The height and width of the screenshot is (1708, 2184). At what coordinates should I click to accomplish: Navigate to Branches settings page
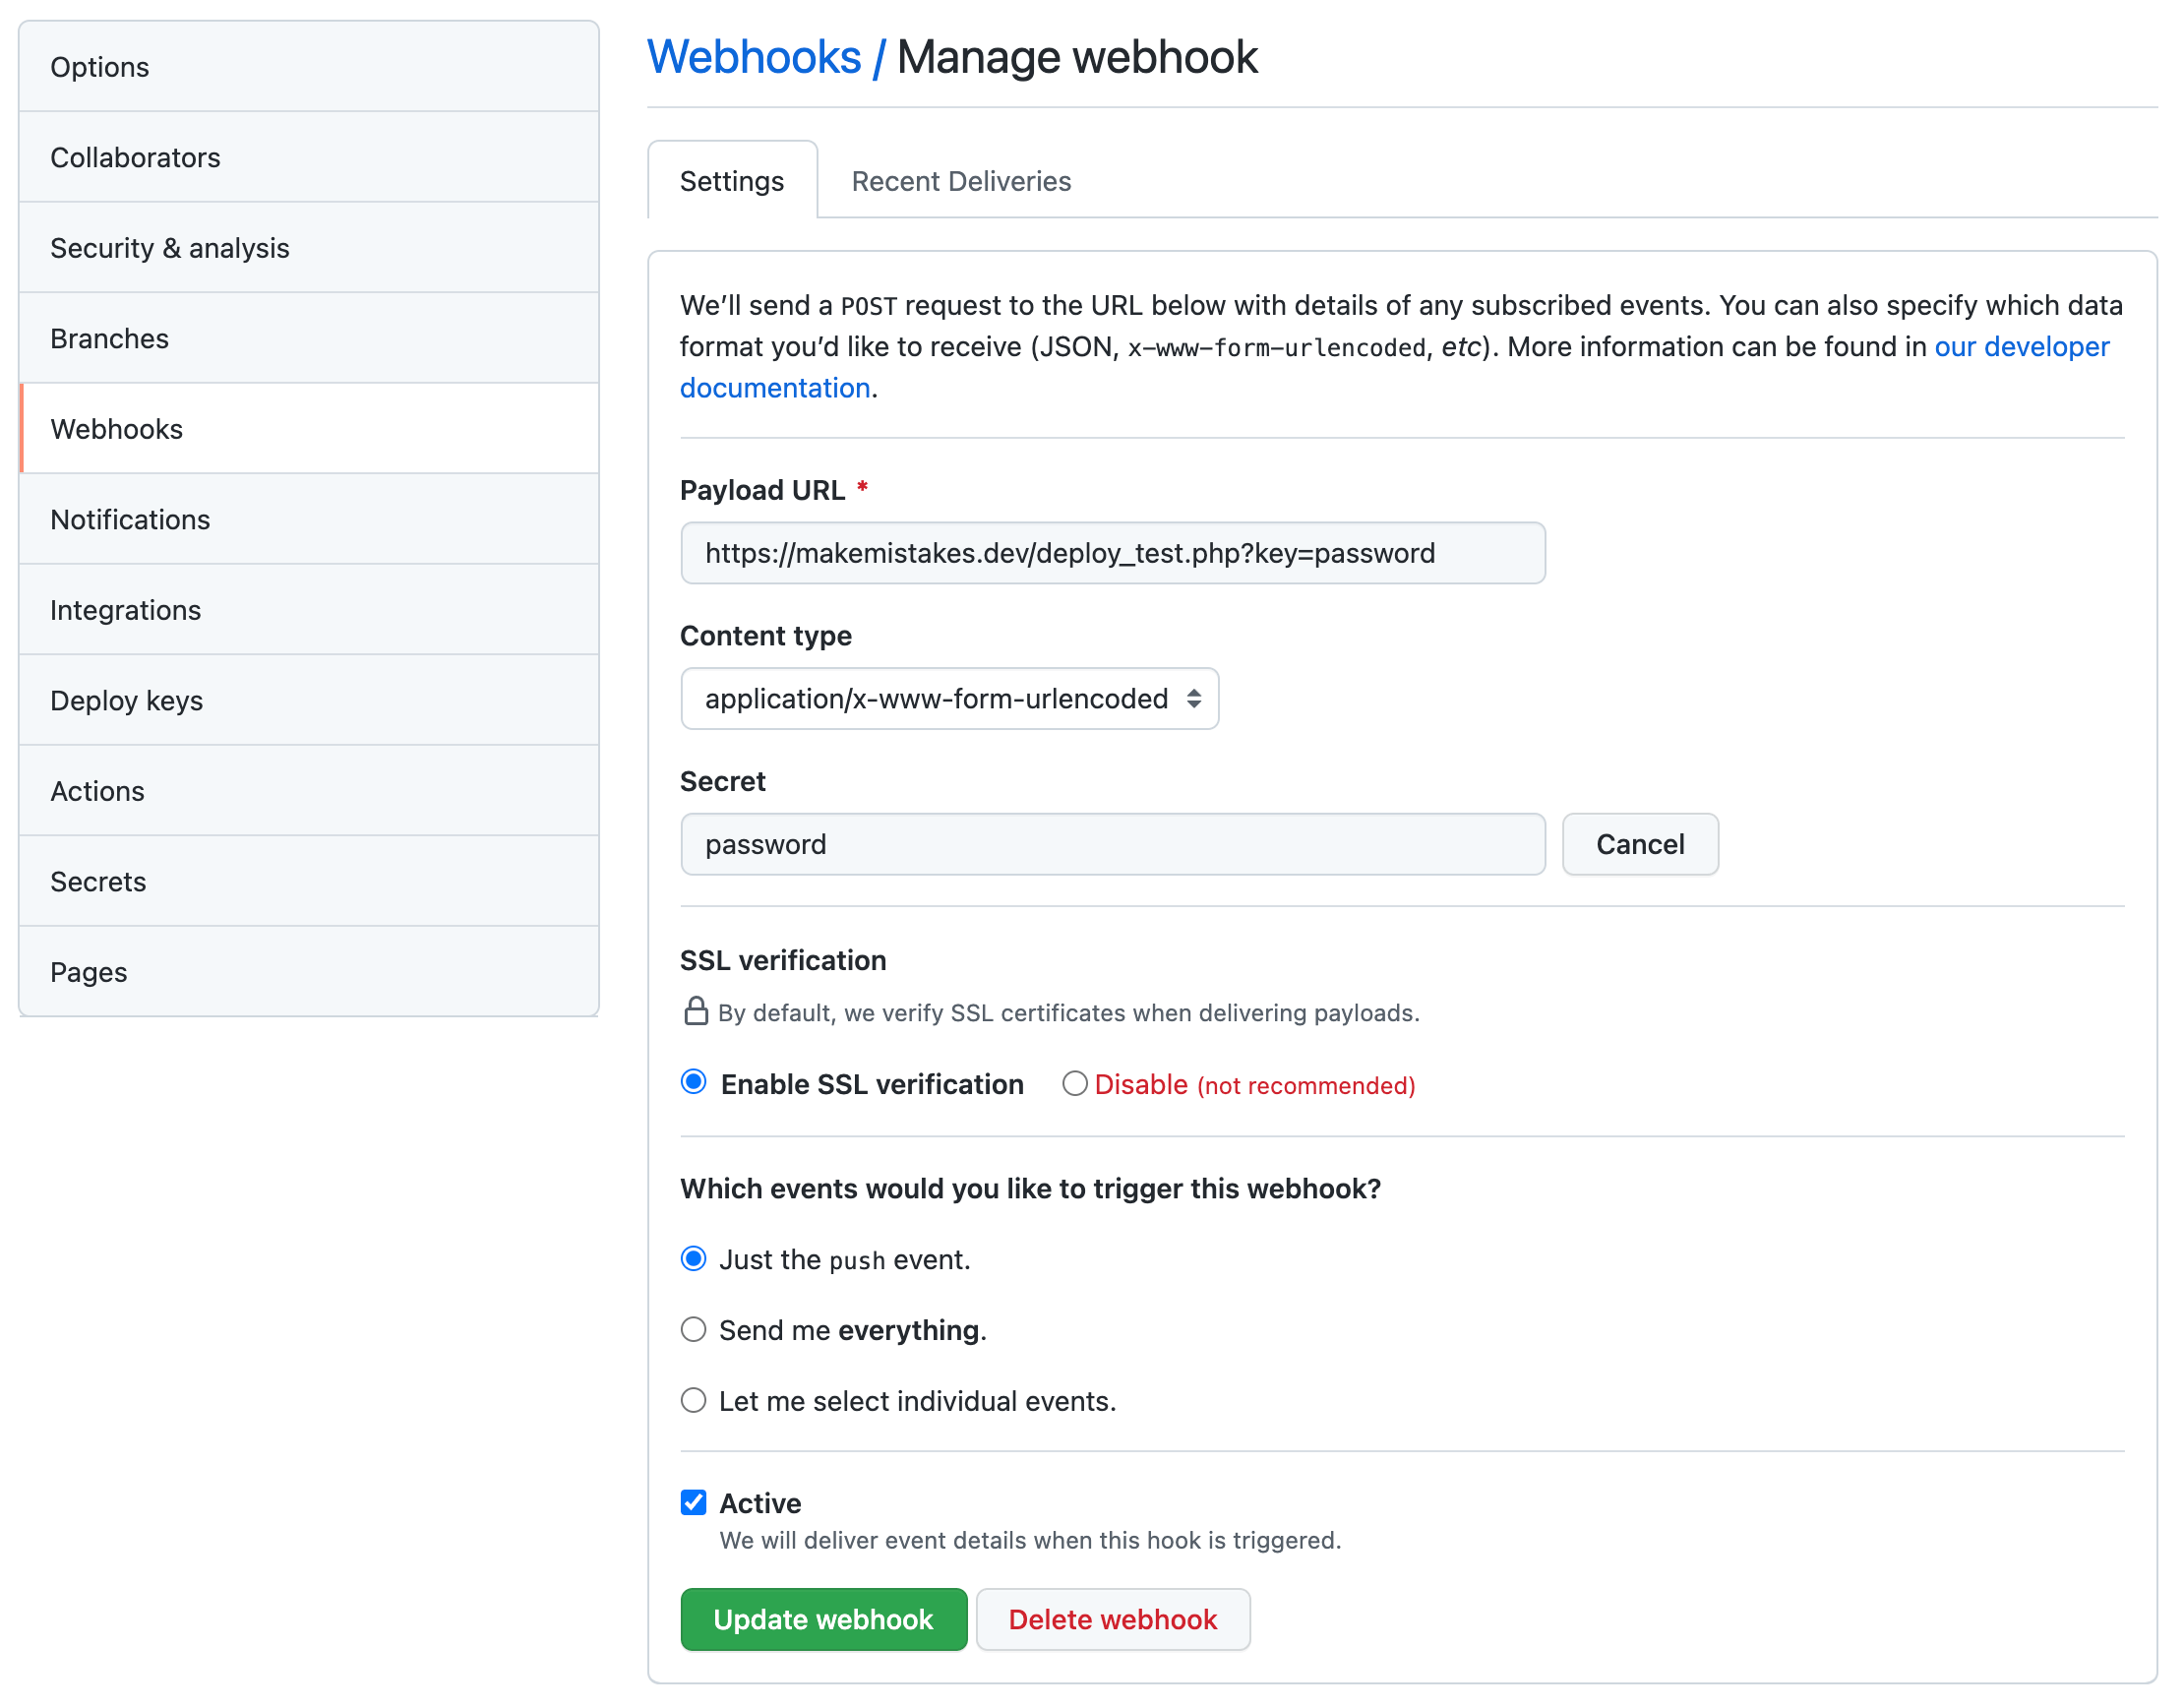point(110,339)
